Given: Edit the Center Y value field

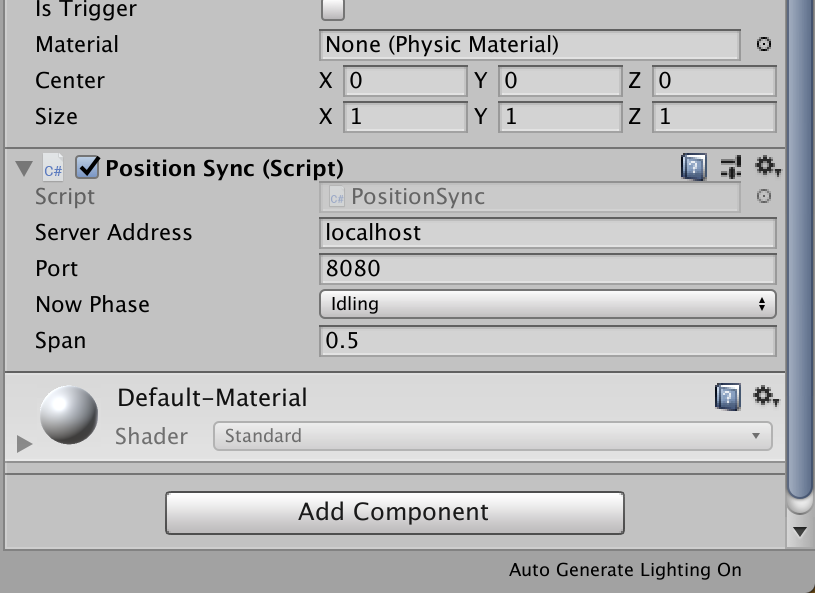Looking at the screenshot, I should pyautogui.click(x=560, y=81).
